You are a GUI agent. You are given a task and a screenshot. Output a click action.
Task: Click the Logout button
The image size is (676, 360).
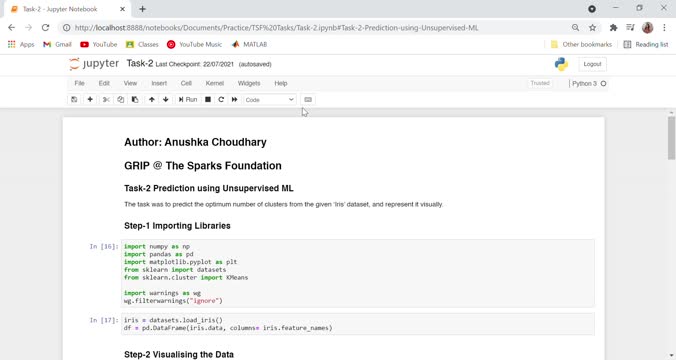tap(592, 64)
